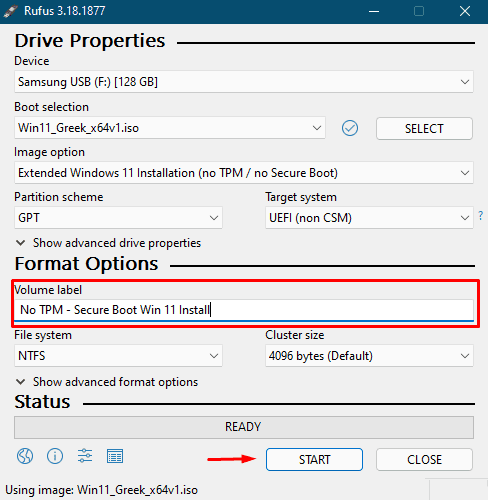Open the Image option dropdown
Viewport: 488px width, 500px height.
tap(244, 173)
